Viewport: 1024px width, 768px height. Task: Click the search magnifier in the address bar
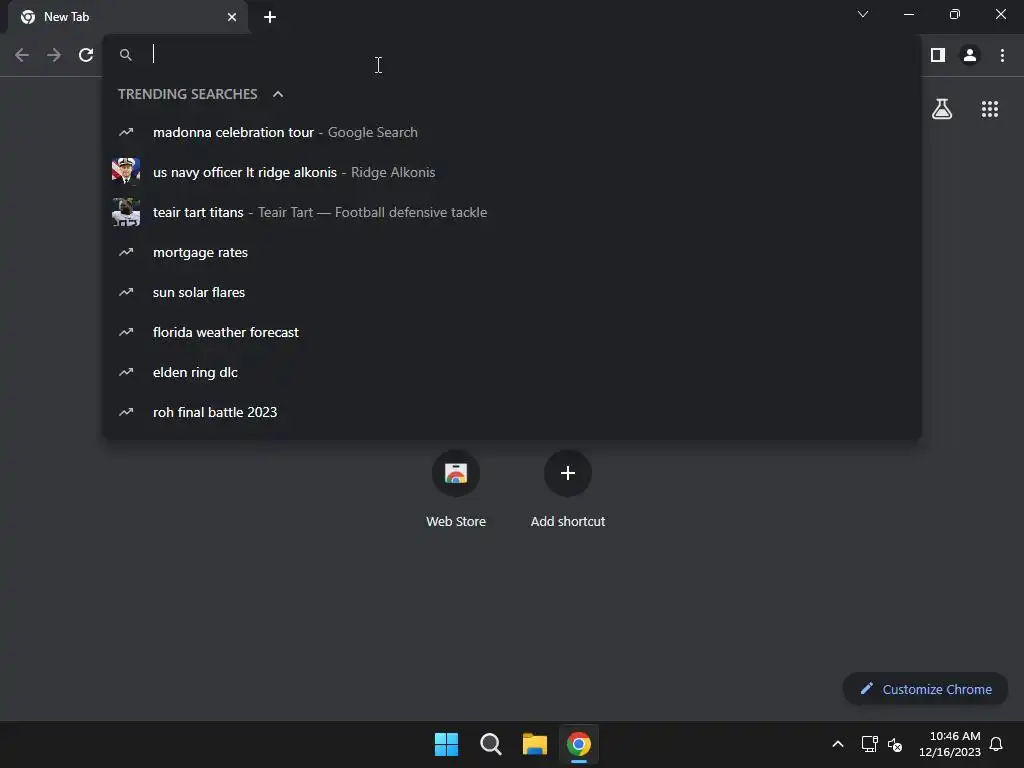(x=125, y=55)
